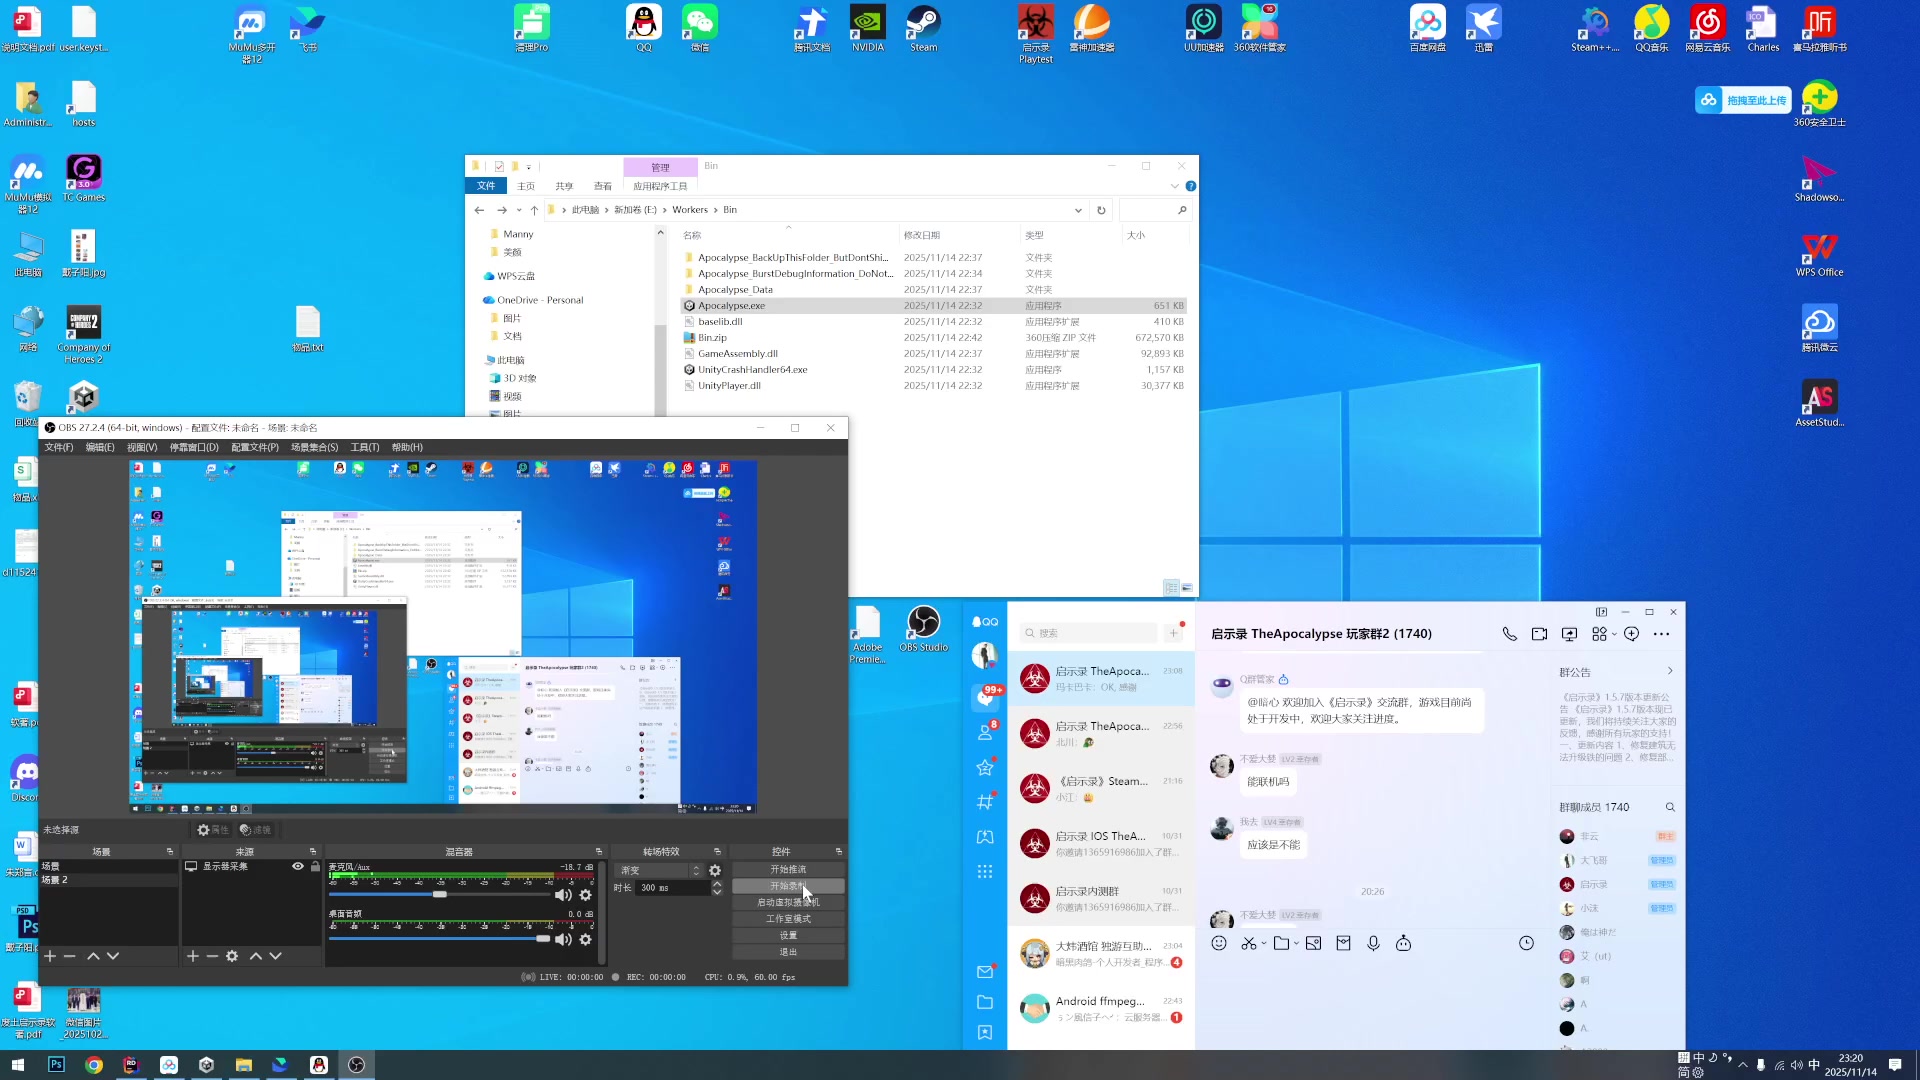
Task: Toggle the lock on 显示器采集 source
Action: tap(315, 867)
